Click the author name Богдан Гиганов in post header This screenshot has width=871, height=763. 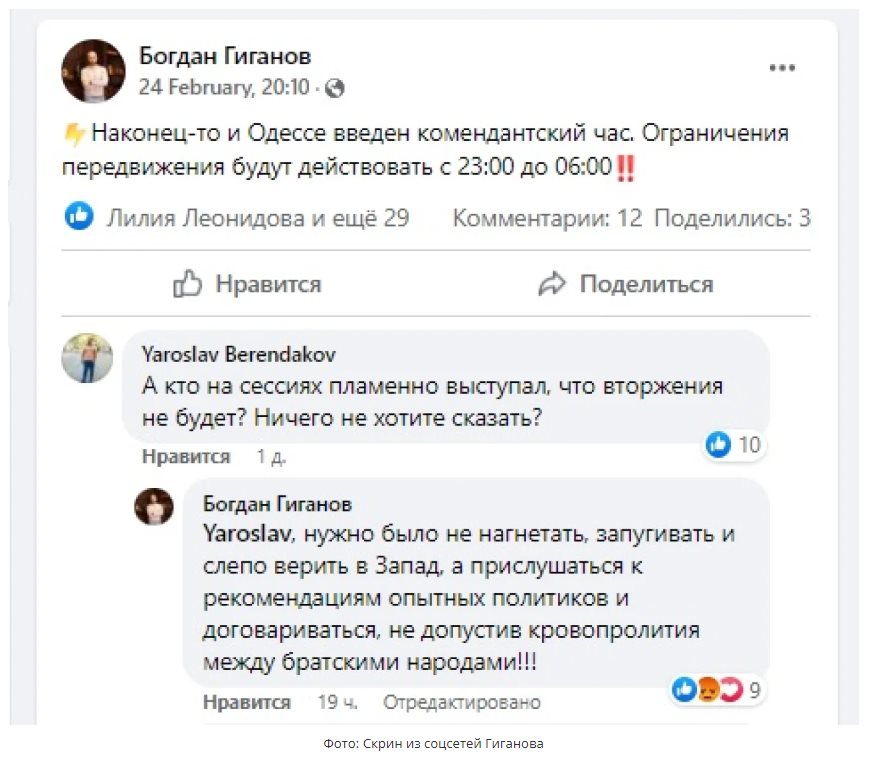tap(225, 56)
